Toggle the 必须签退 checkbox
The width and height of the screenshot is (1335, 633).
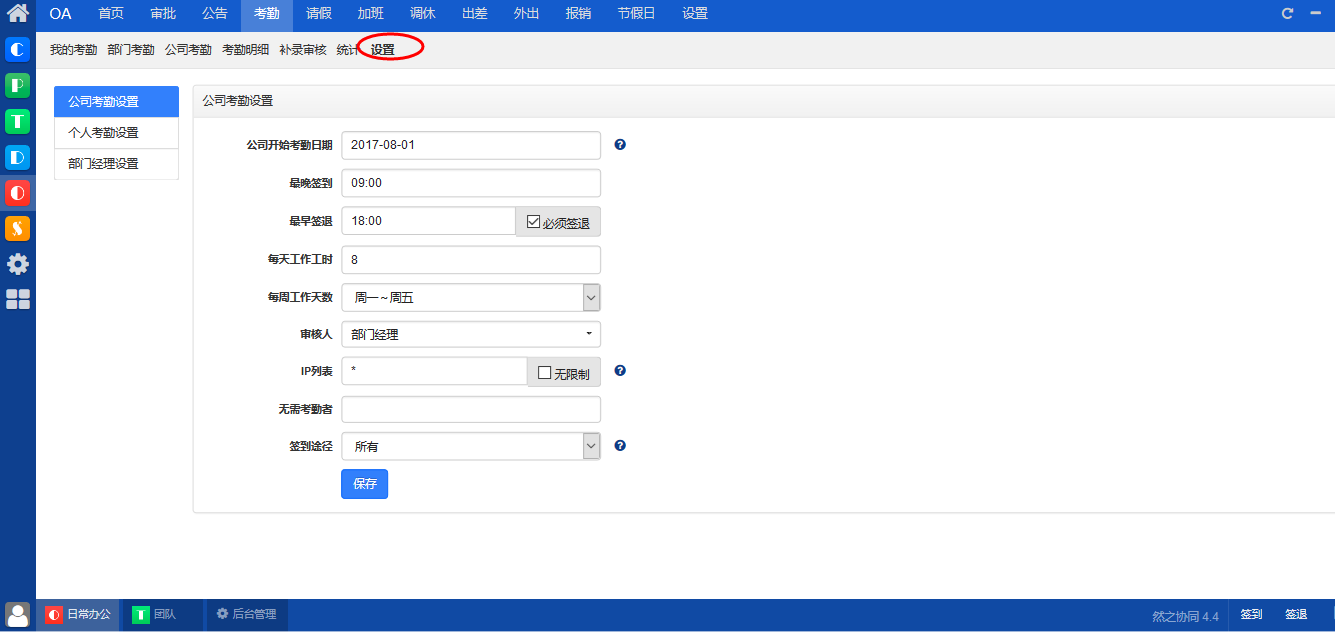pos(533,221)
